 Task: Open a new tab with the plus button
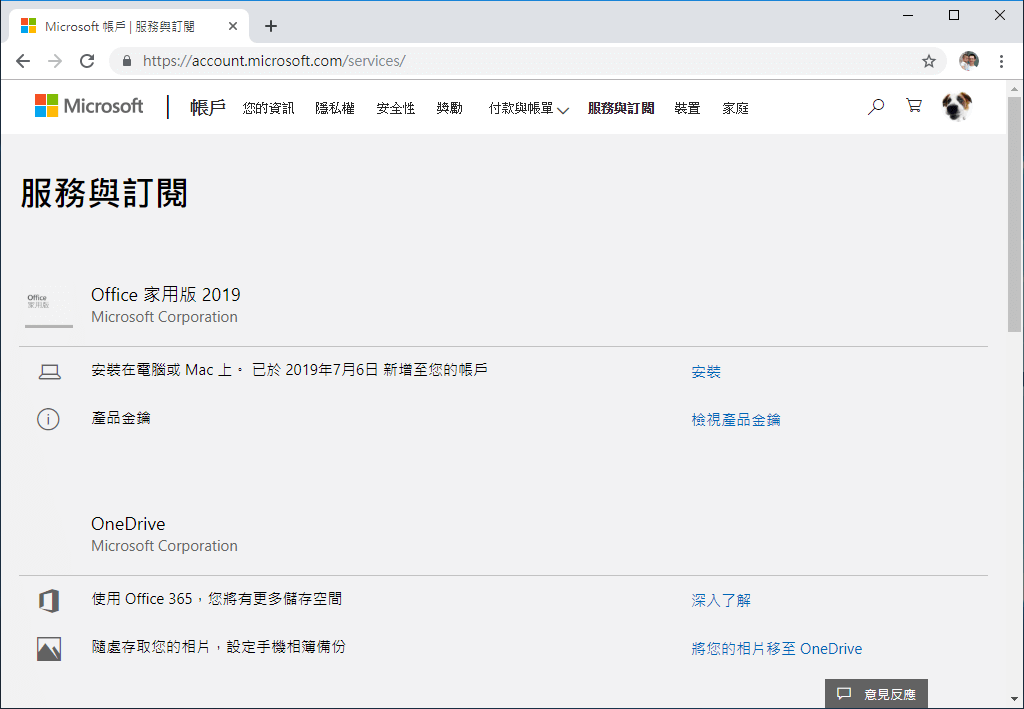click(x=271, y=26)
